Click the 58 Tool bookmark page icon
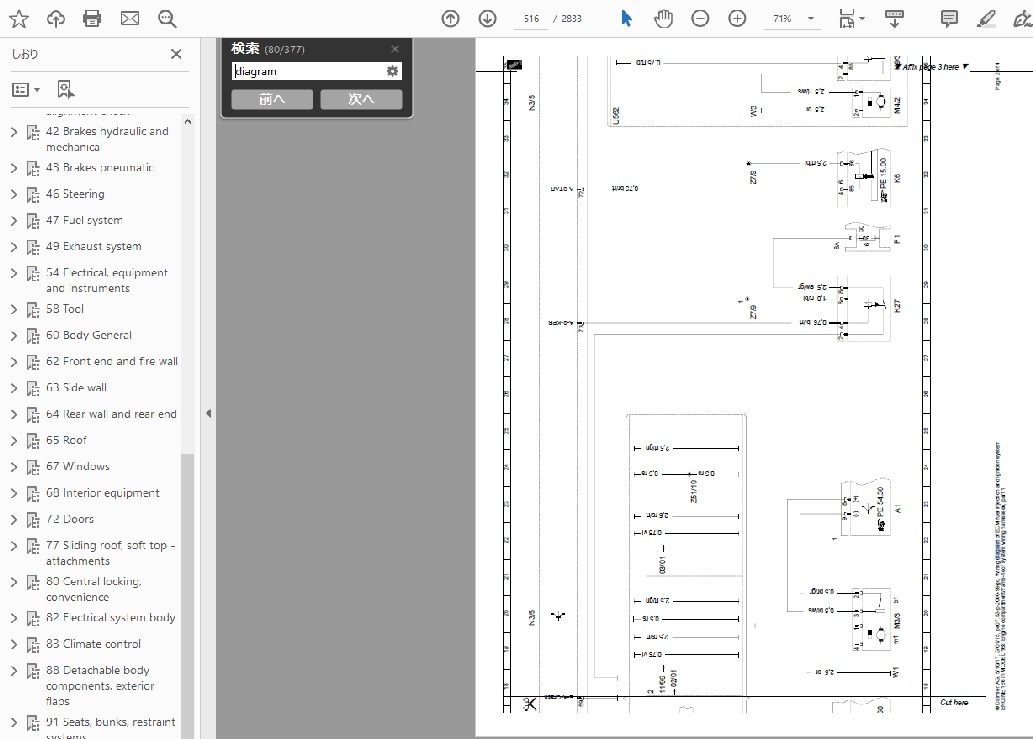 coord(33,310)
